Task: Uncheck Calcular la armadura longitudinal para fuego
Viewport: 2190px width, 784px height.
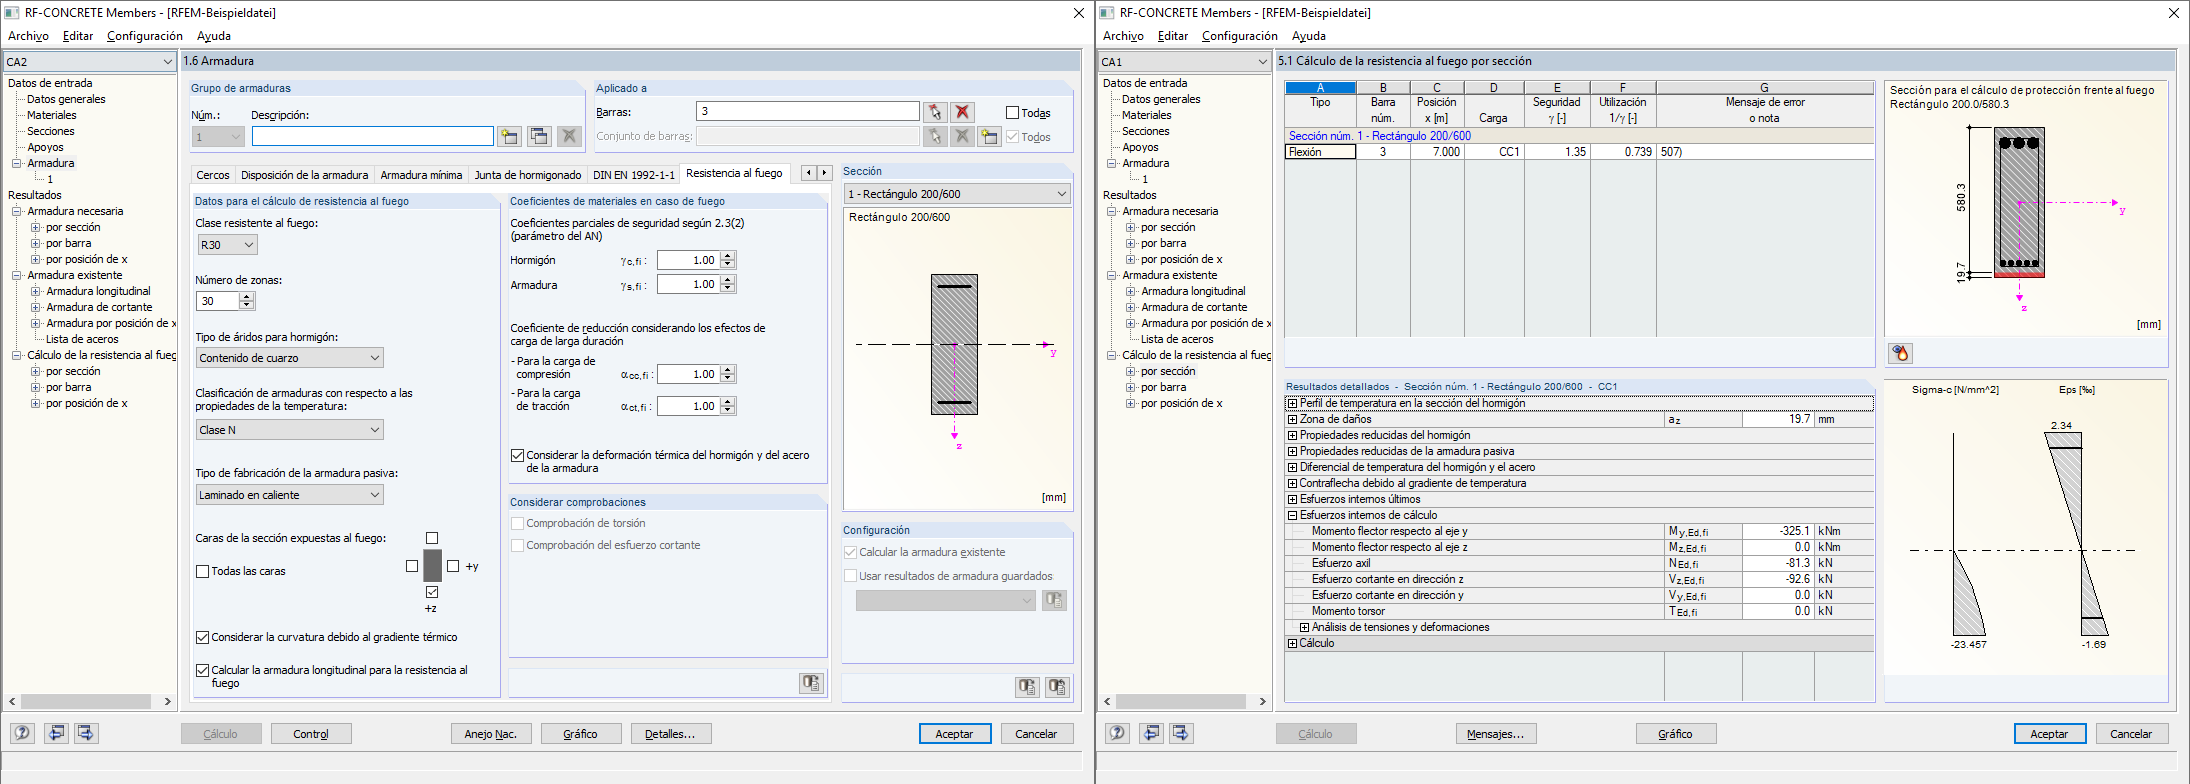Action: click(x=203, y=670)
